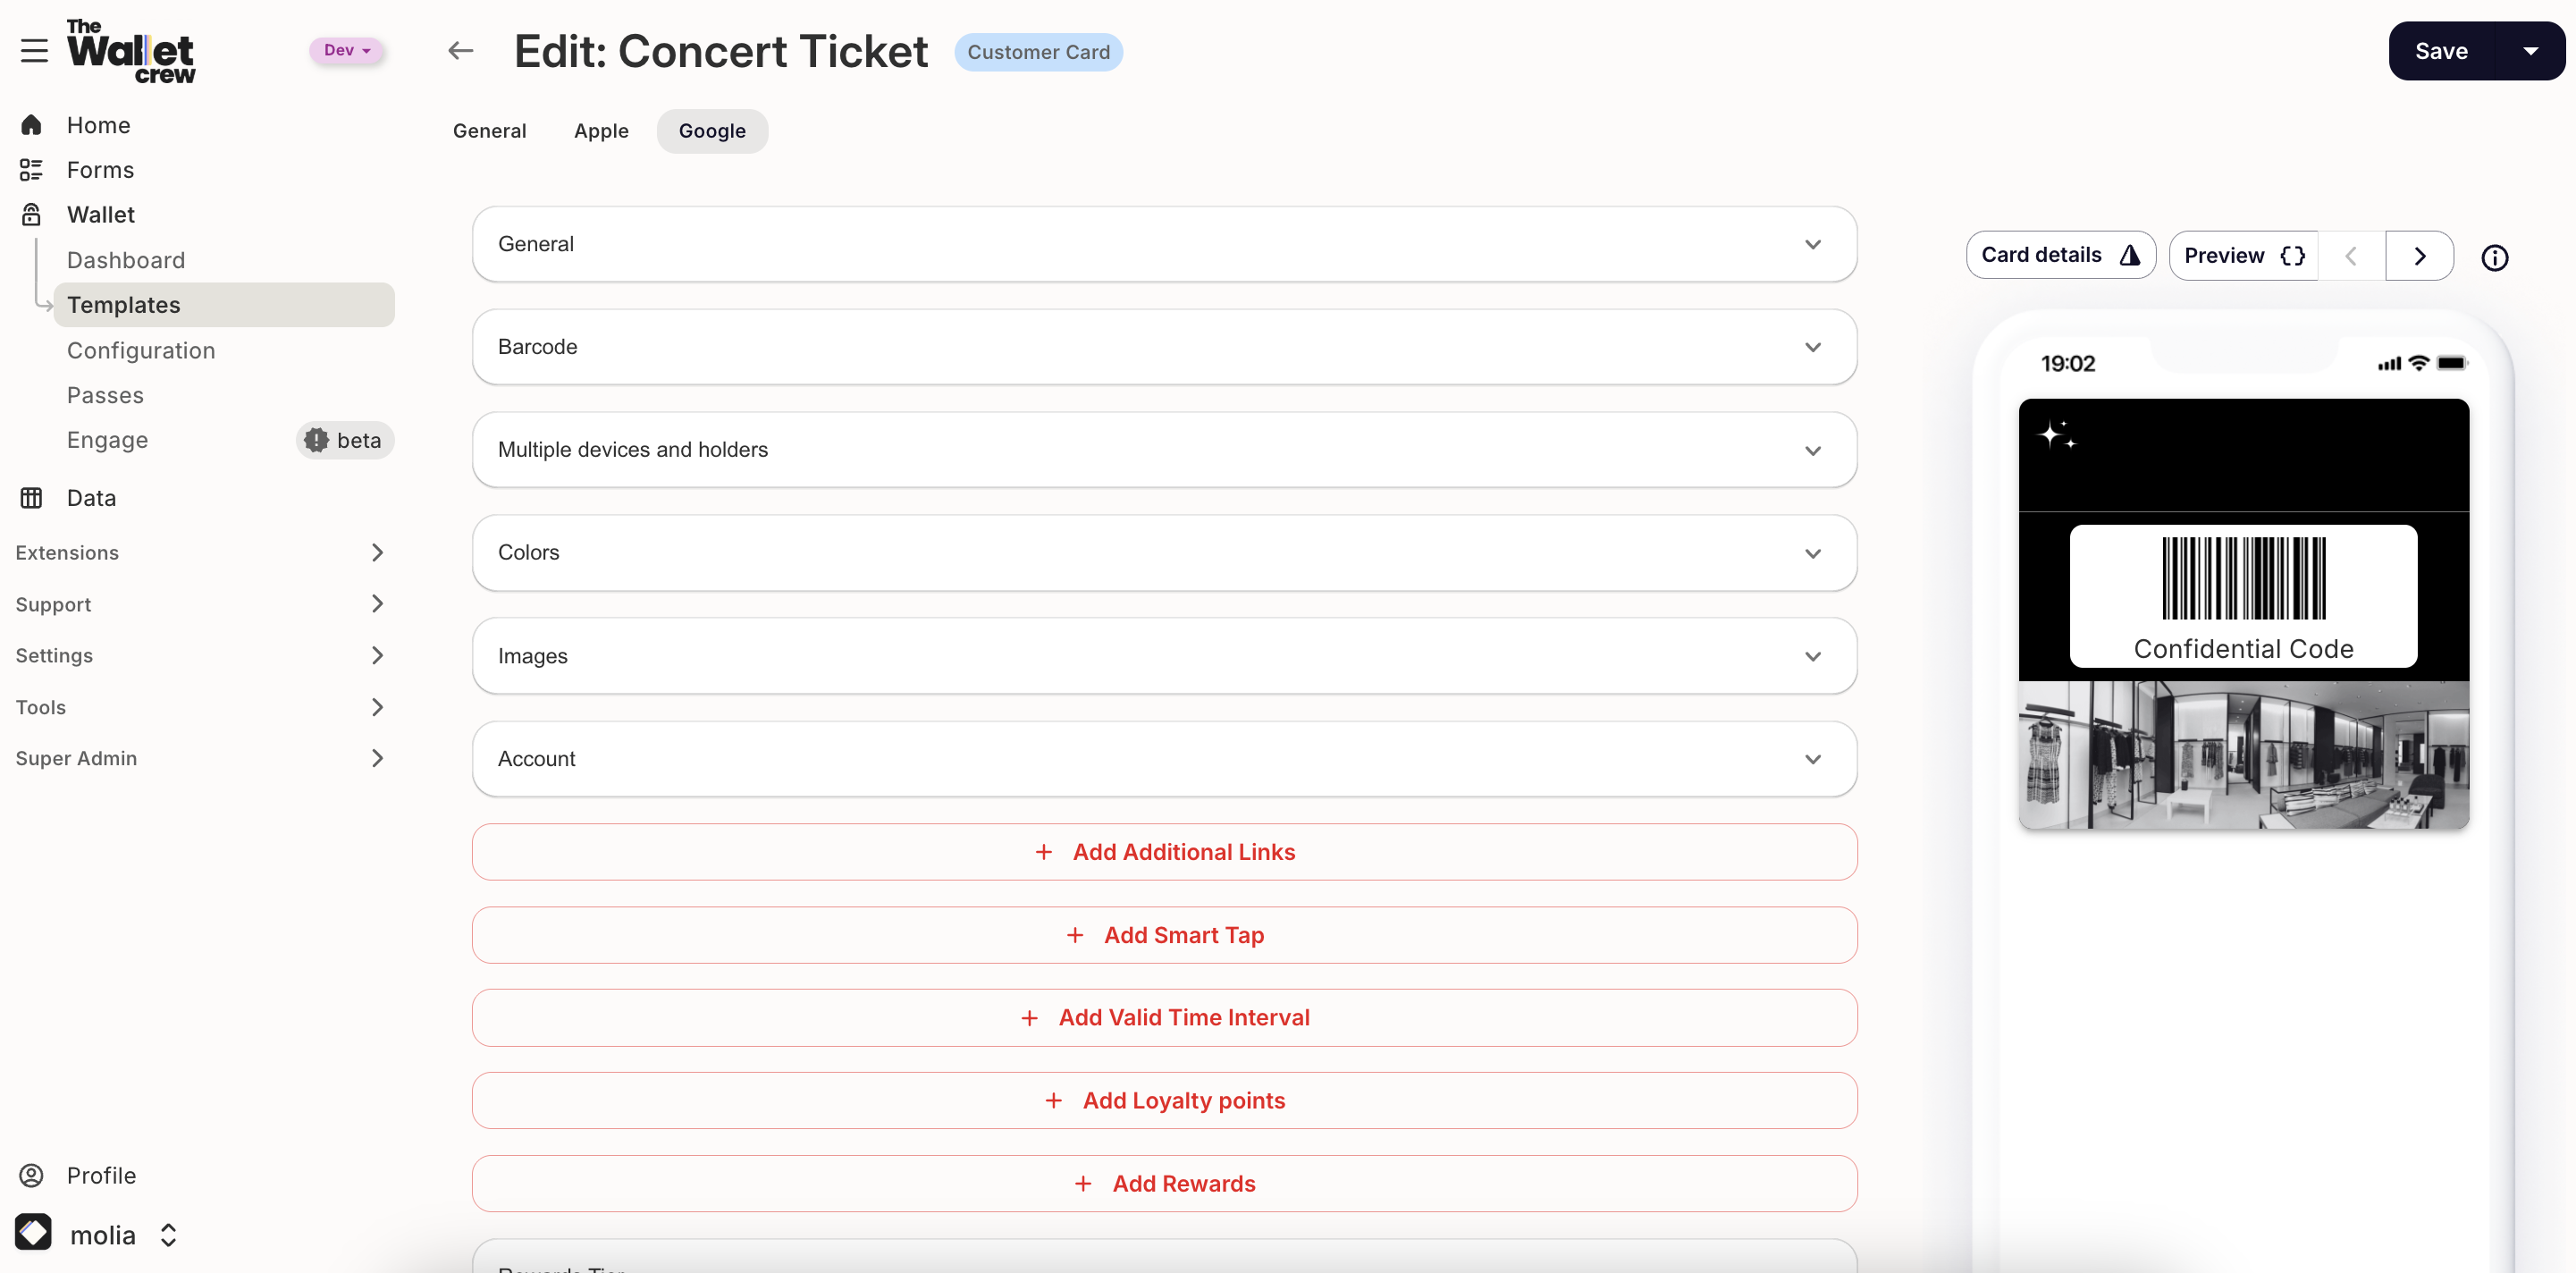Open Forms from the sidebar
This screenshot has width=2576, height=1273.
tap(100, 170)
